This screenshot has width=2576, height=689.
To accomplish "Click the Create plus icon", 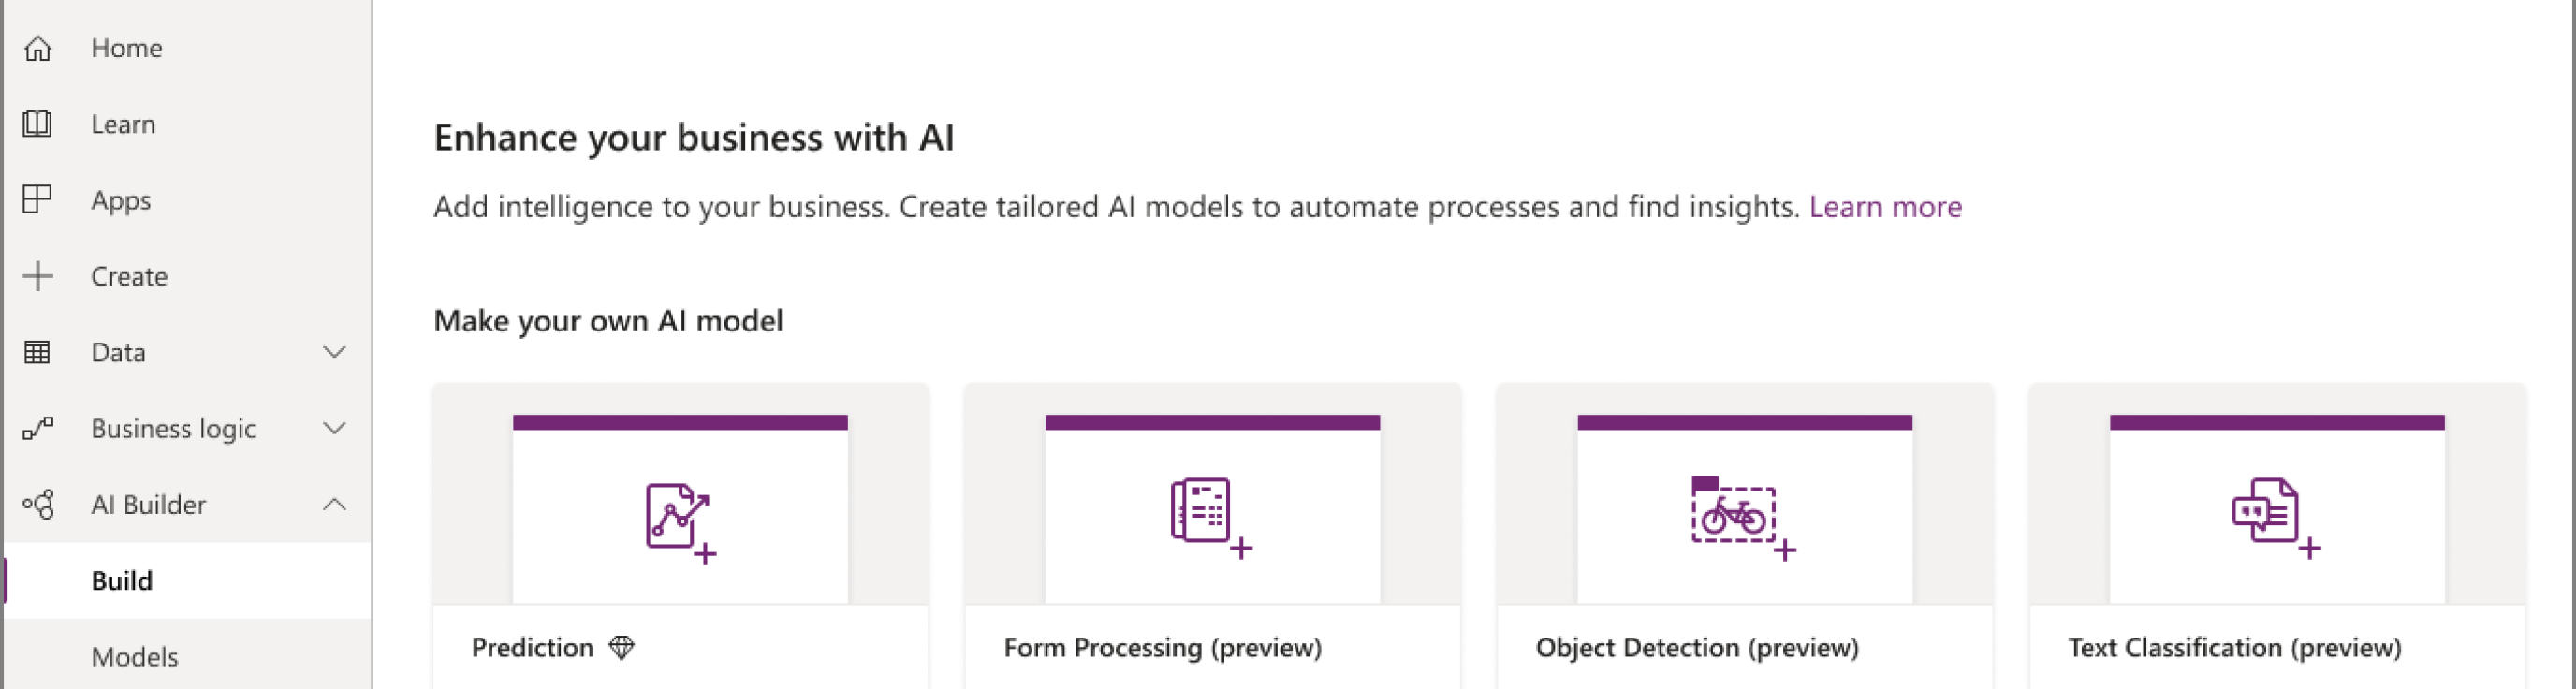I will click(x=38, y=276).
